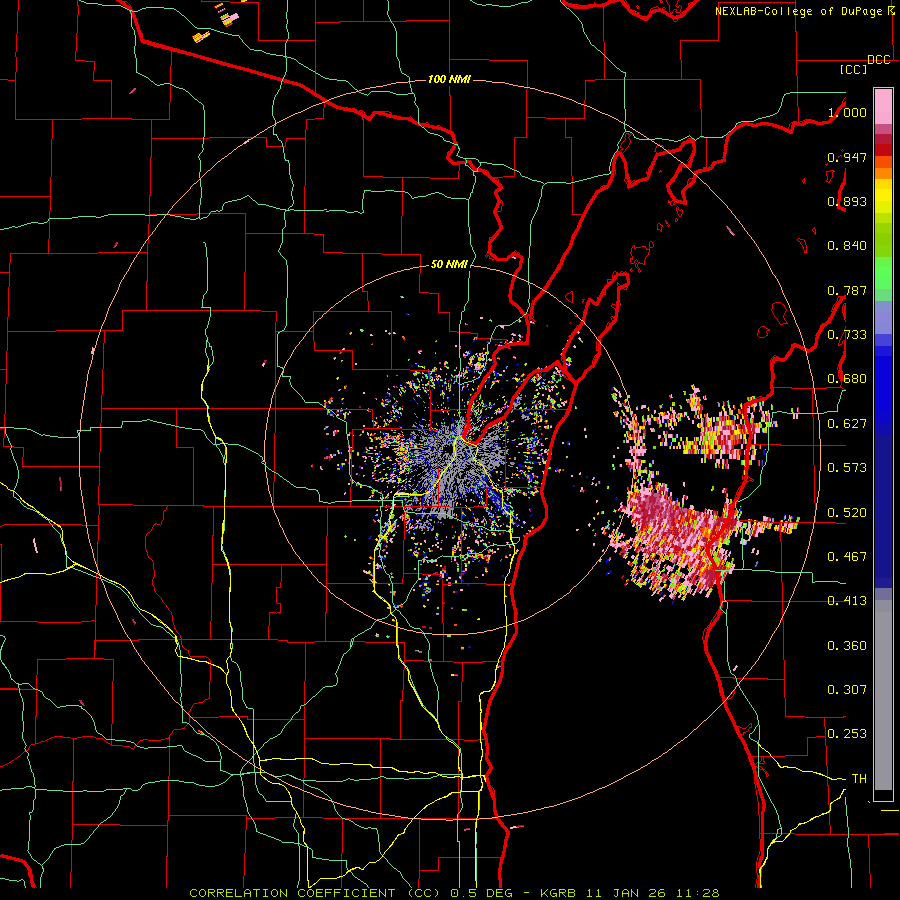Click the 0.253 legend value
The width and height of the screenshot is (900, 900).
coord(847,734)
